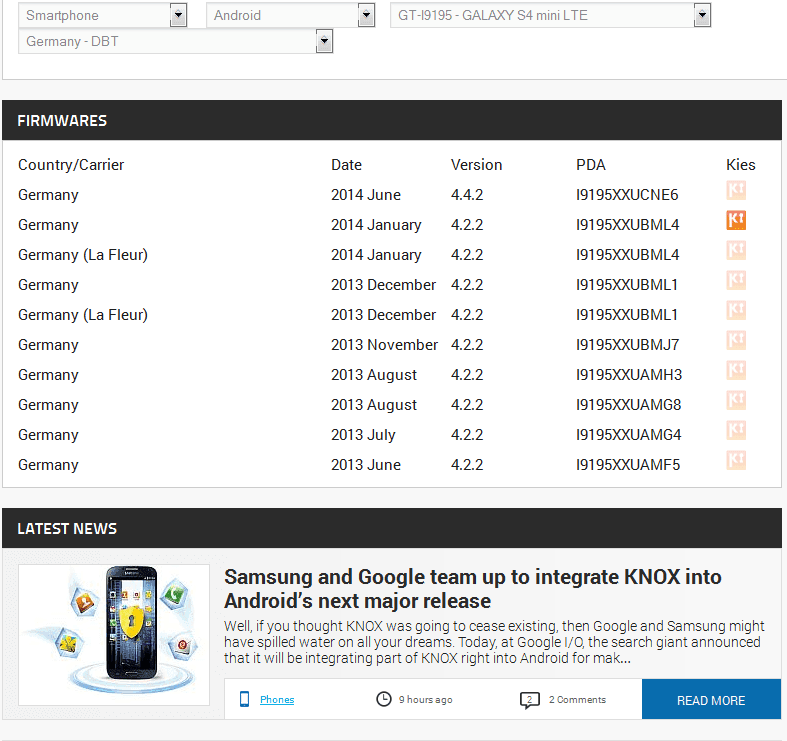Click the KNOX phone article thumbnail
This screenshot has width=787, height=741.
tap(114, 635)
